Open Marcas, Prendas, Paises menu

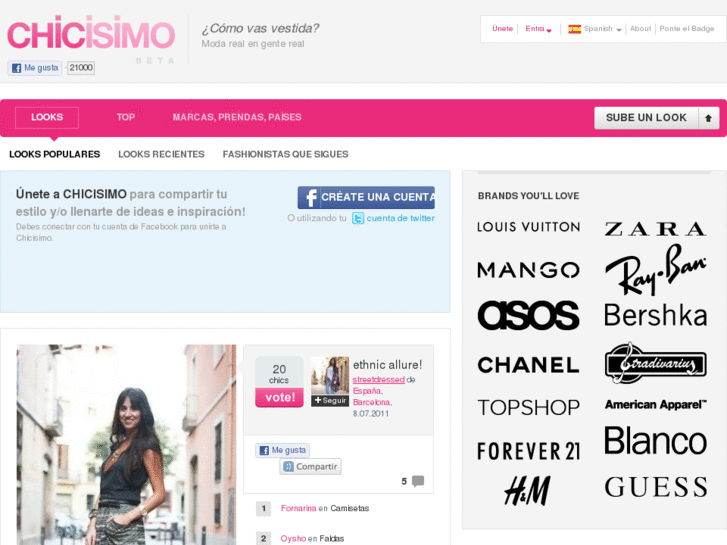point(237,117)
